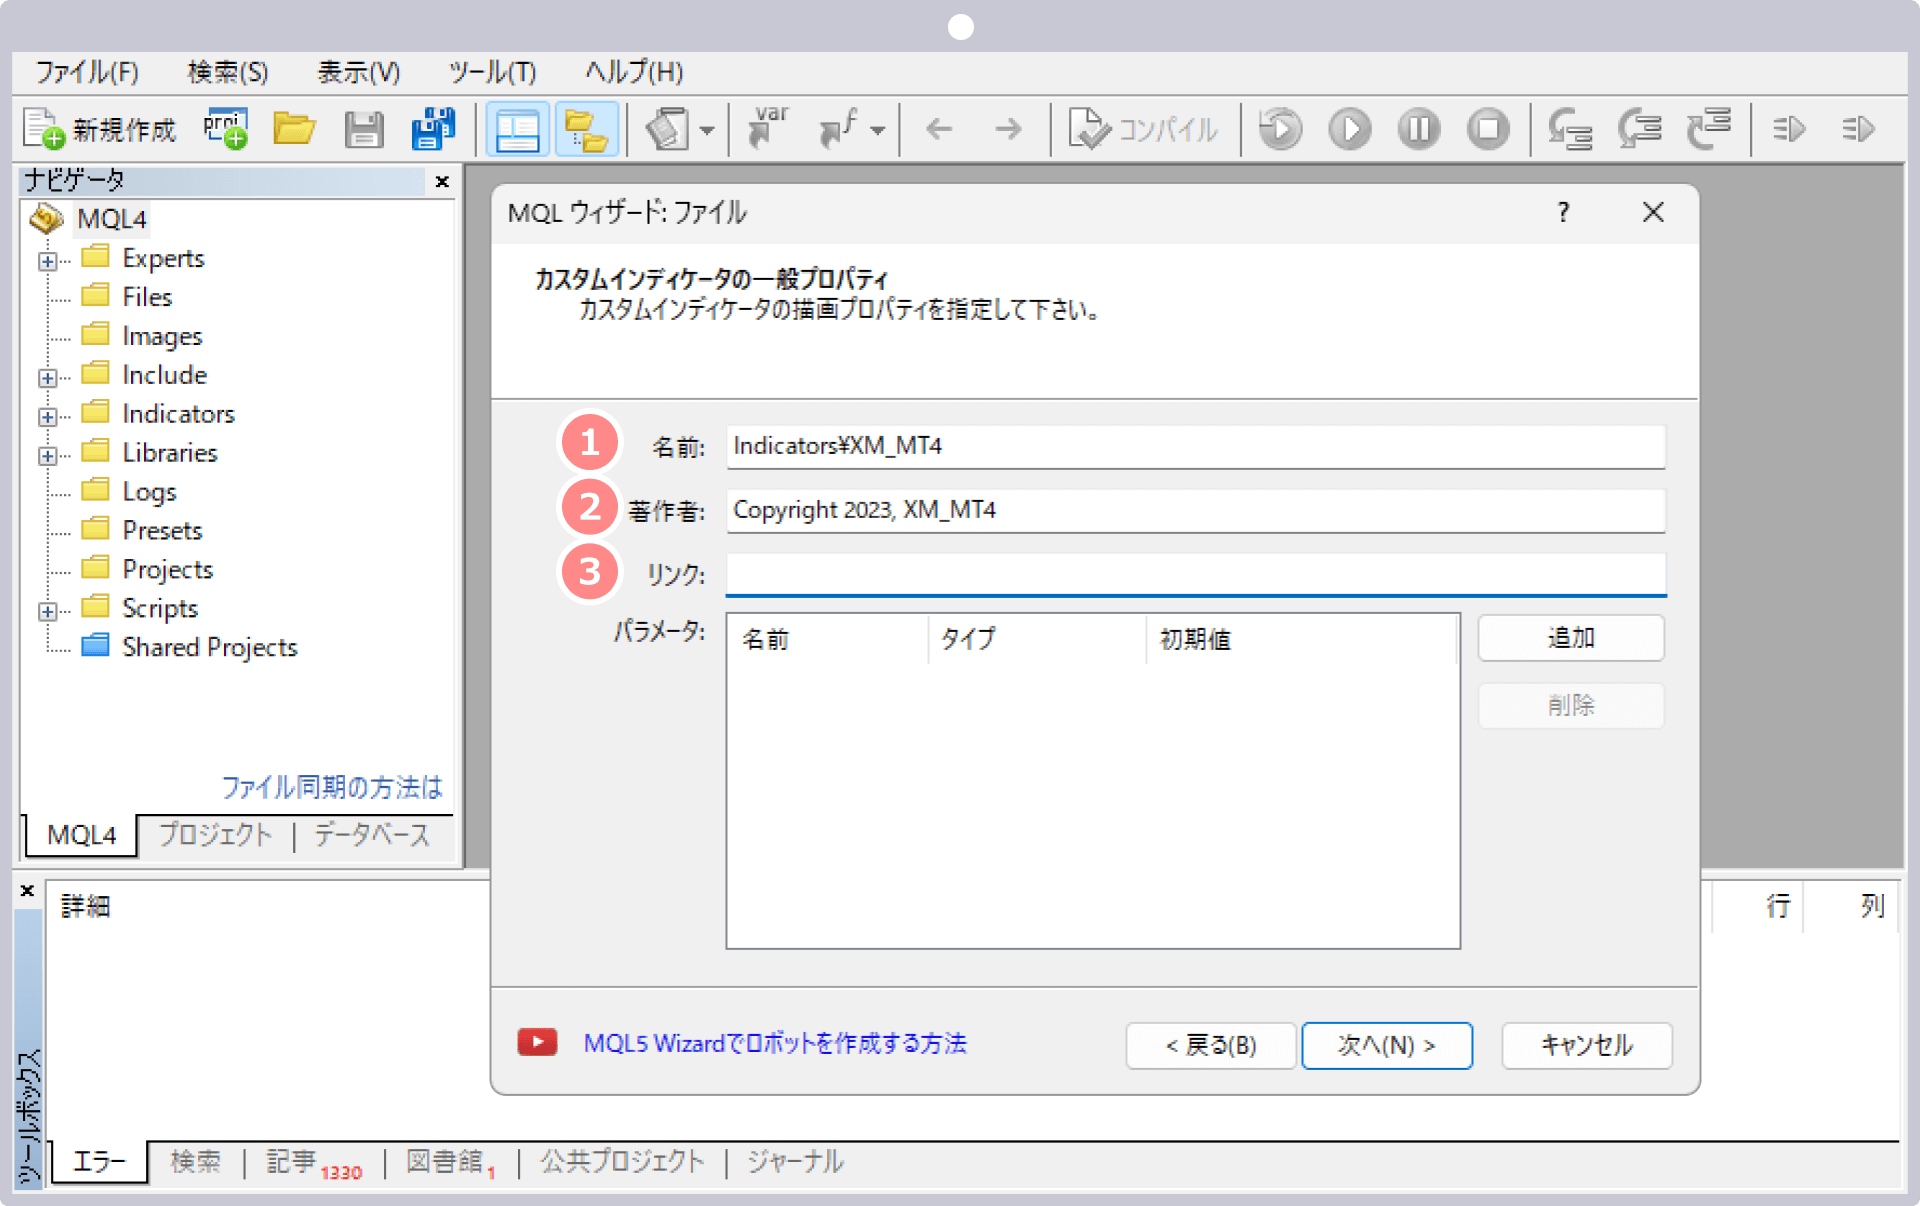Click the Compile (コンパイル) button
The image size is (1920, 1206).
coord(1143,129)
